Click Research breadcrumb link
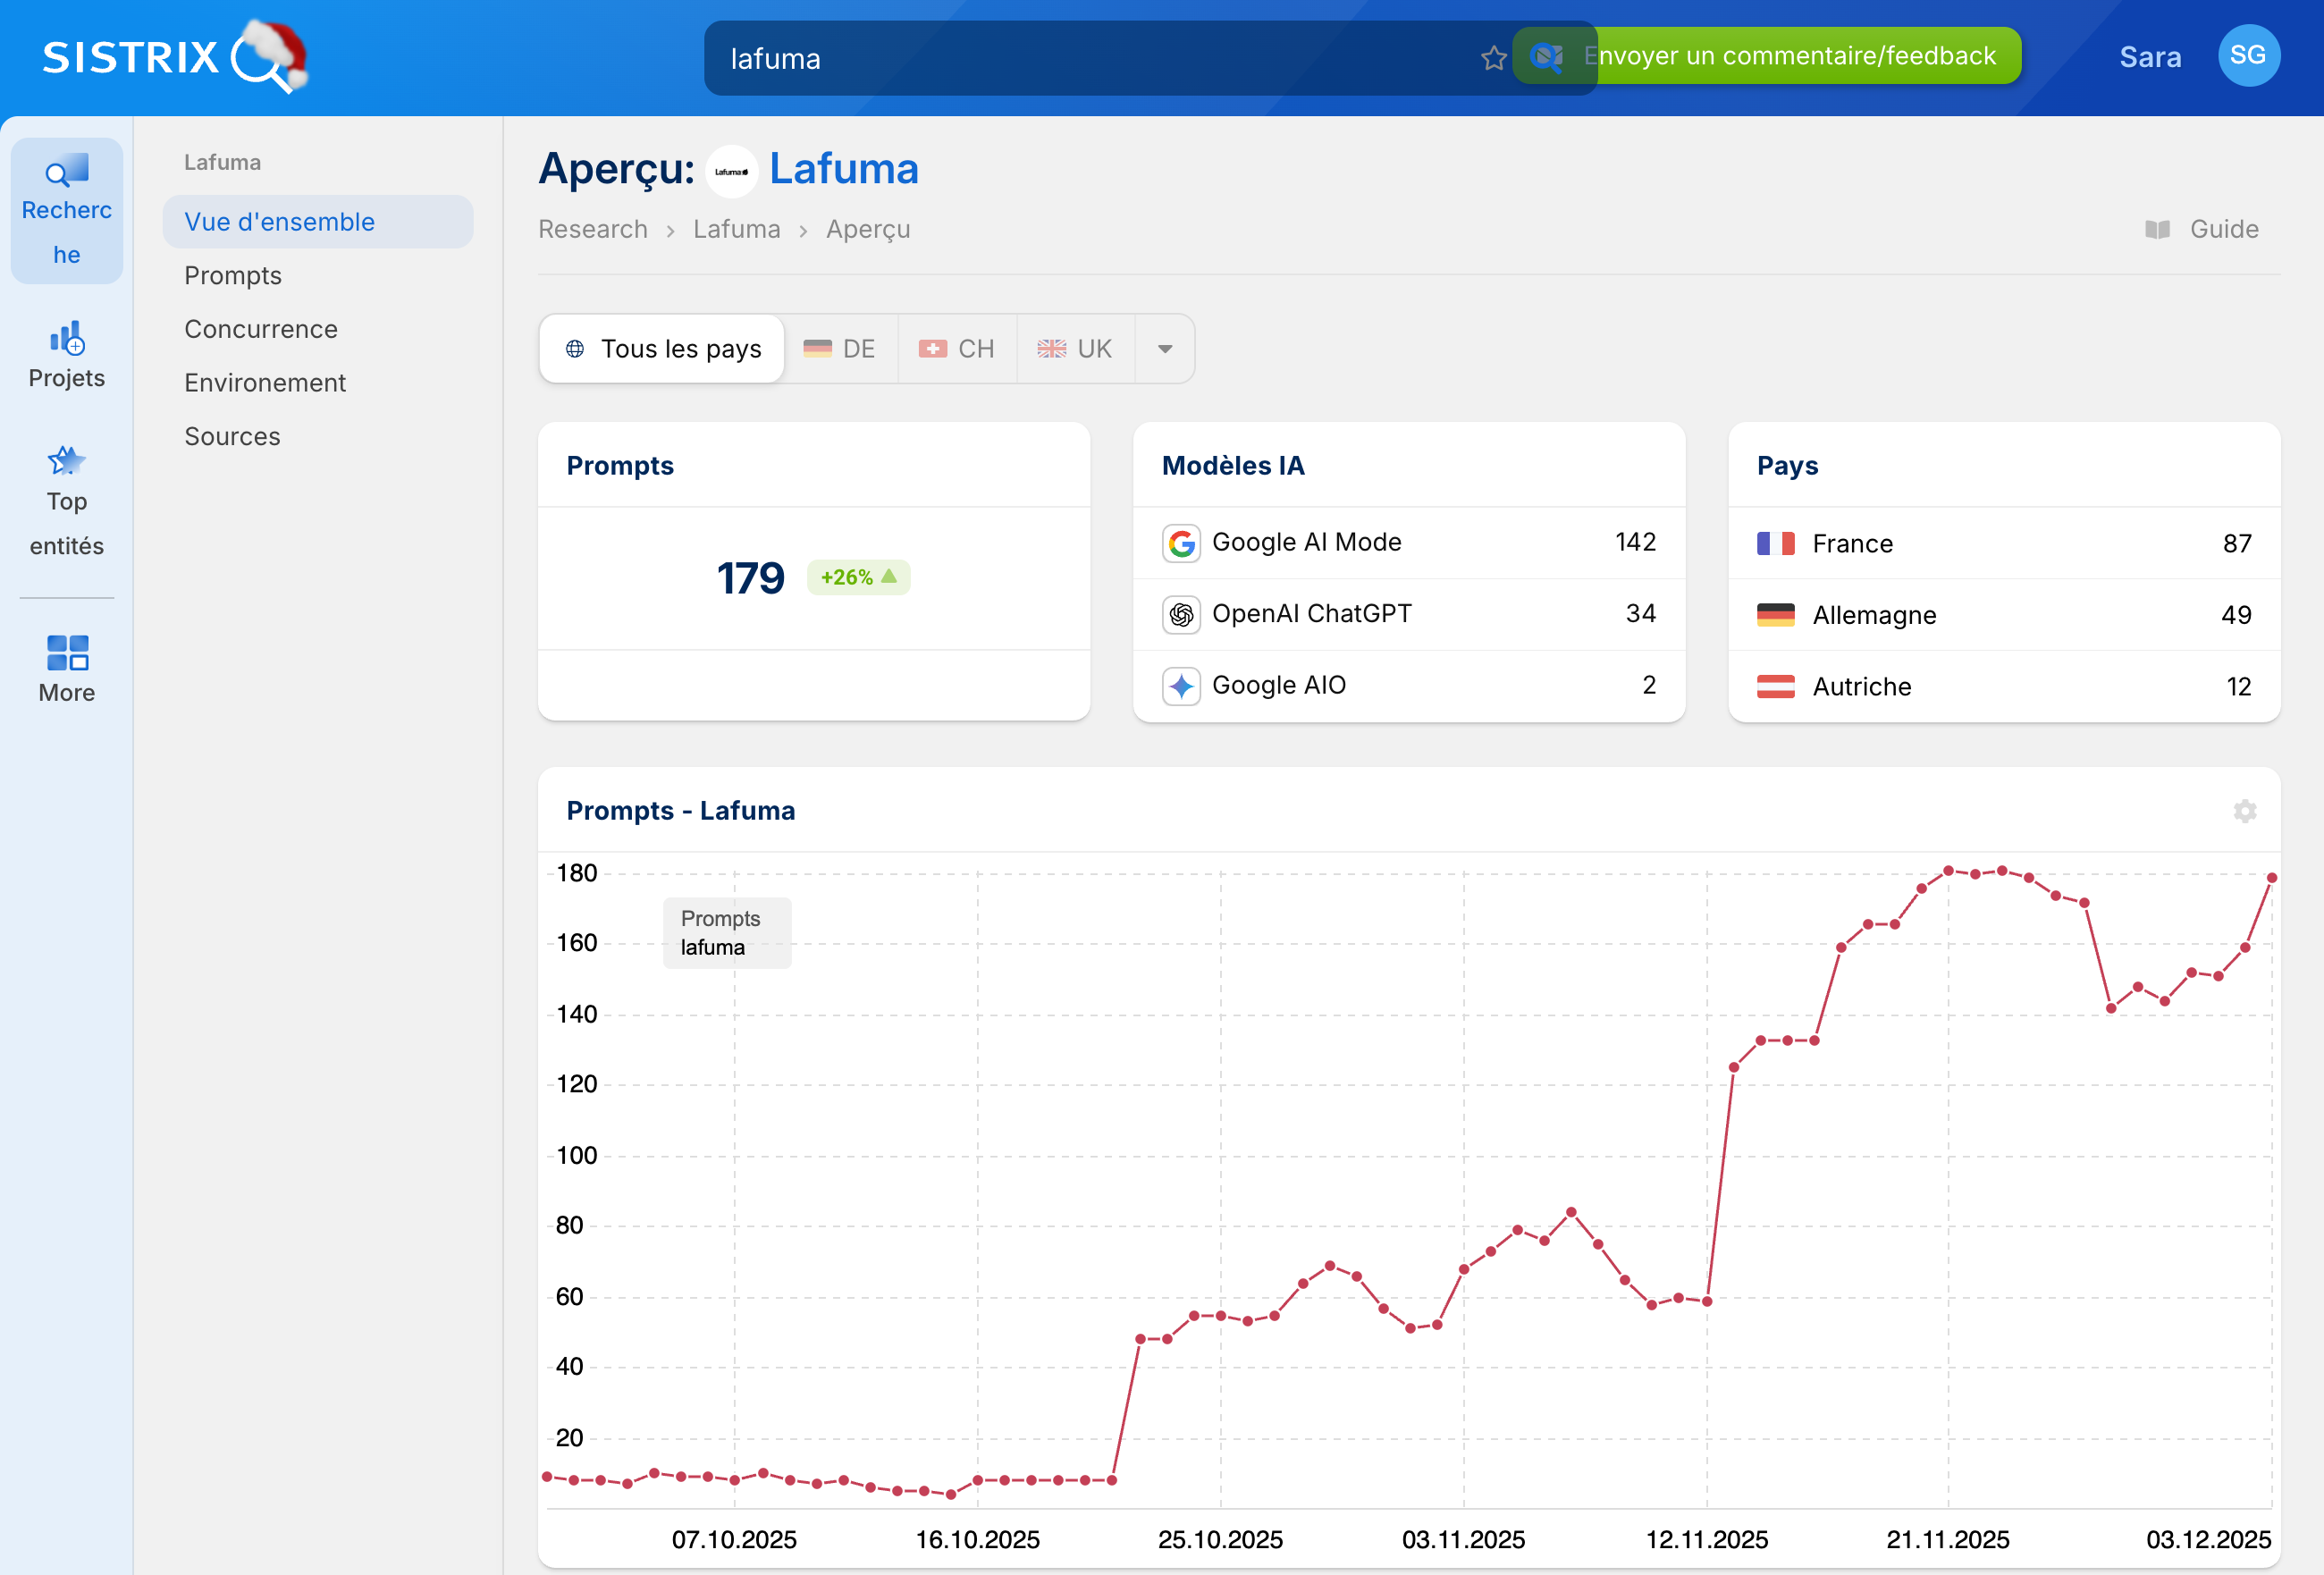Image resolution: width=2324 pixels, height=1575 pixels. click(x=593, y=229)
